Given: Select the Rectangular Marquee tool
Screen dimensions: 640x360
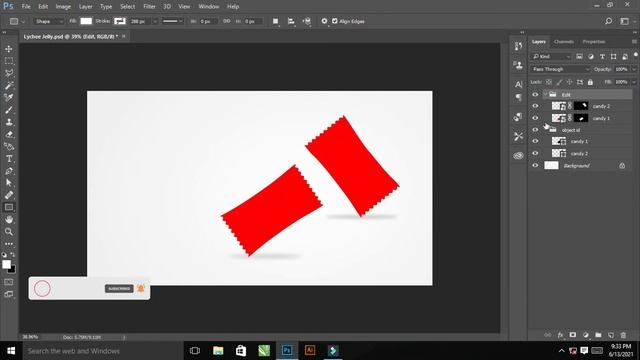Looking at the screenshot, I should click(x=9, y=61).
